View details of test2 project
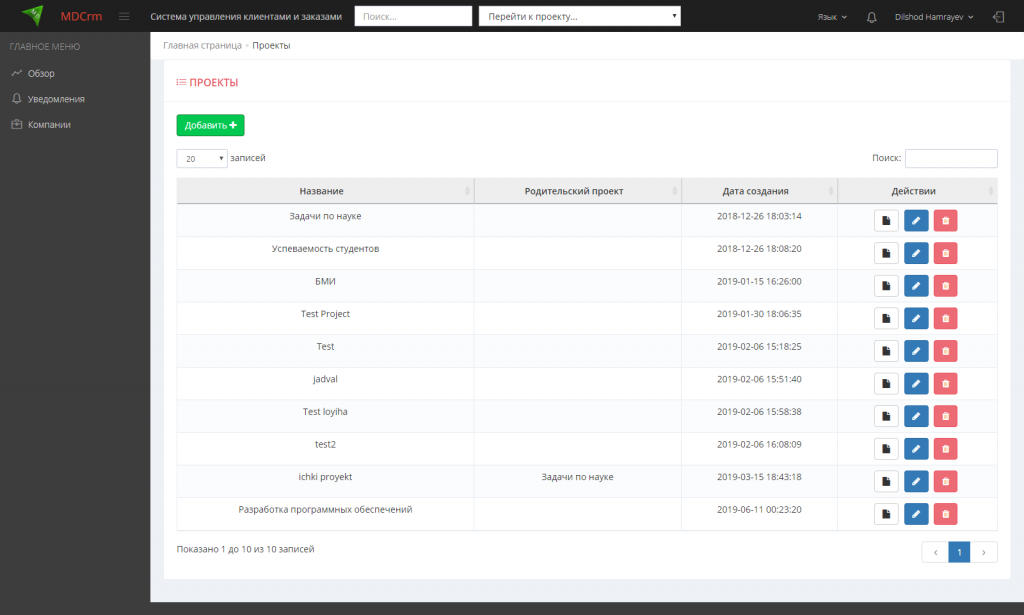This screenshot has height=615, width=1024. point(886,449)
